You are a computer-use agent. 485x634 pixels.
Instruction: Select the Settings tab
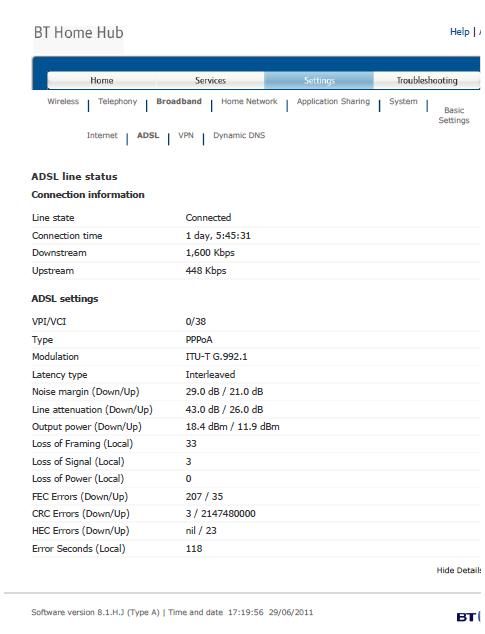319,80
